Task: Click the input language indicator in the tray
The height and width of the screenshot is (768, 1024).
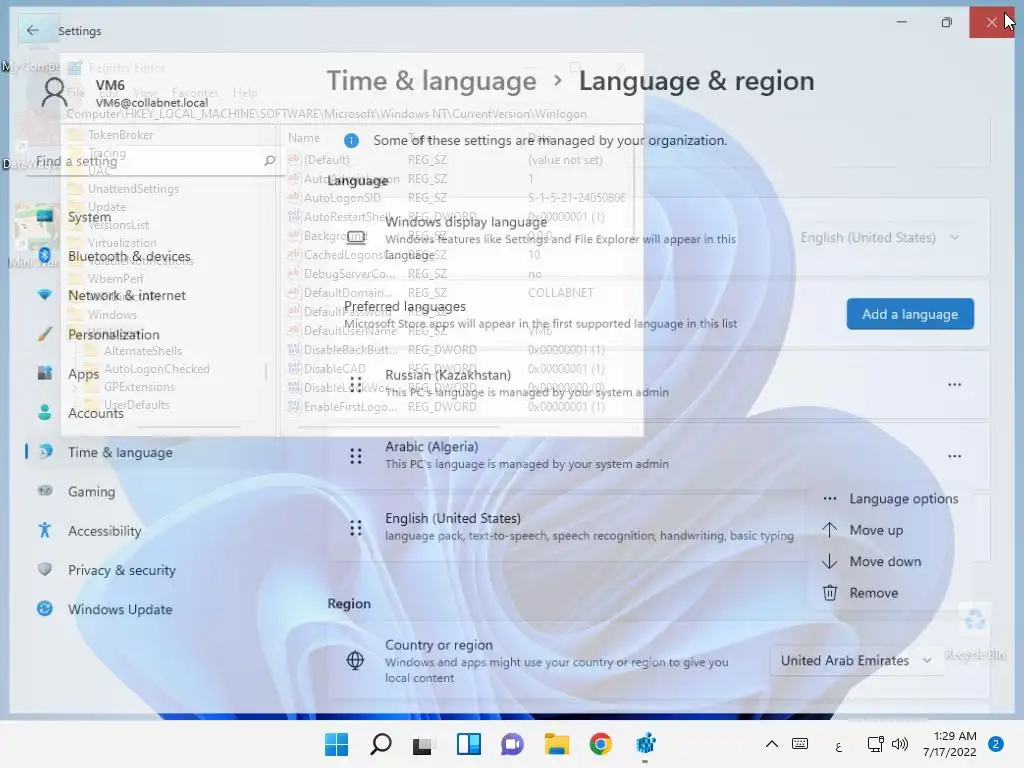Action: pyautogui.click(x=839, y=746)
